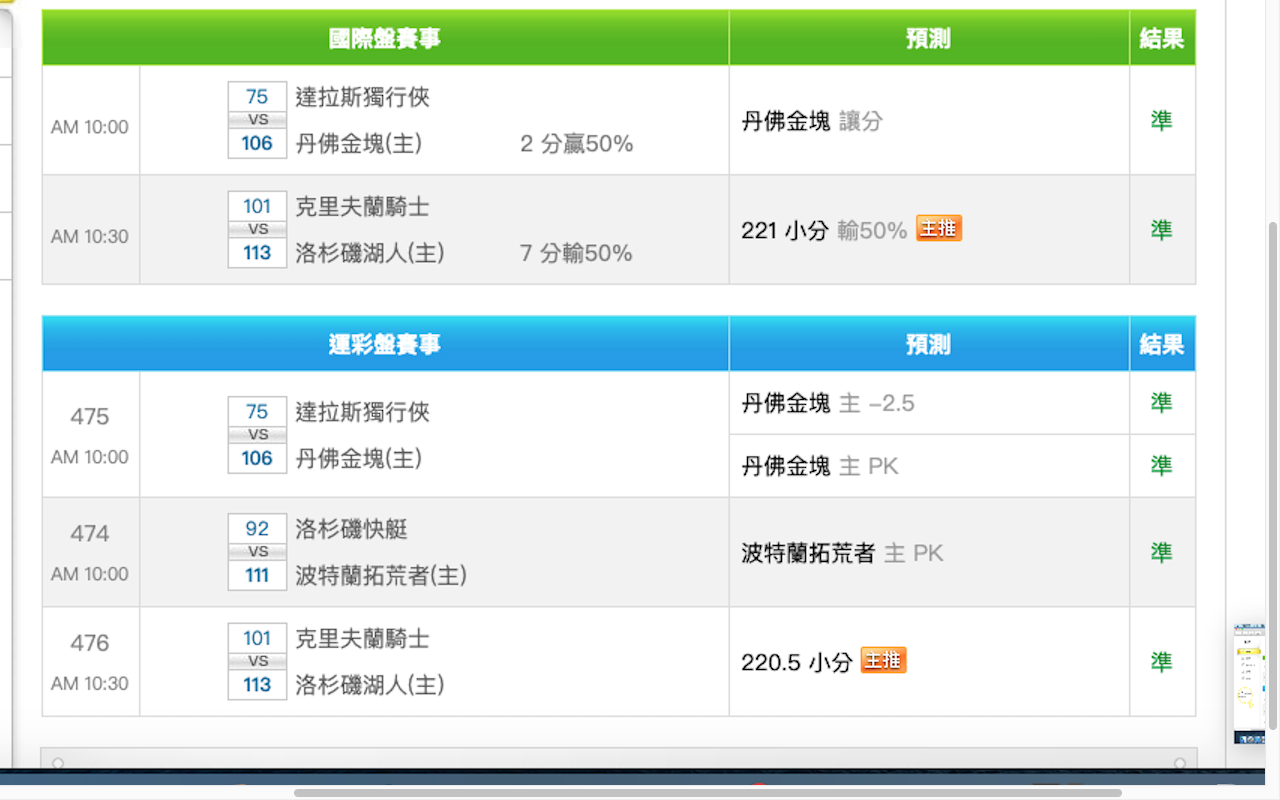
Task: Click 準 result for 波特蘭拓荒者 主 PK
Action: (1161, 553)
